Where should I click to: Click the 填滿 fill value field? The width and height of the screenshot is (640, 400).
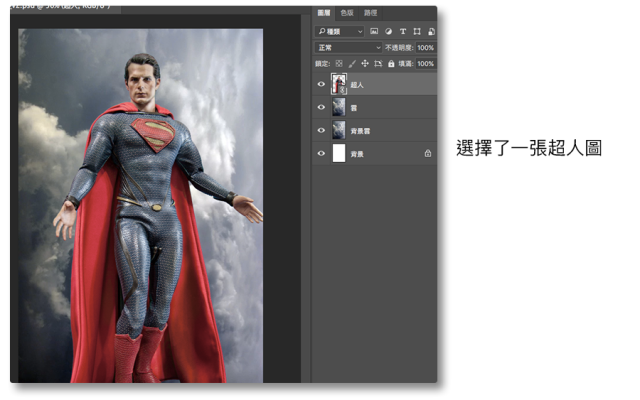pyautogui.click(x=425, y=64)
